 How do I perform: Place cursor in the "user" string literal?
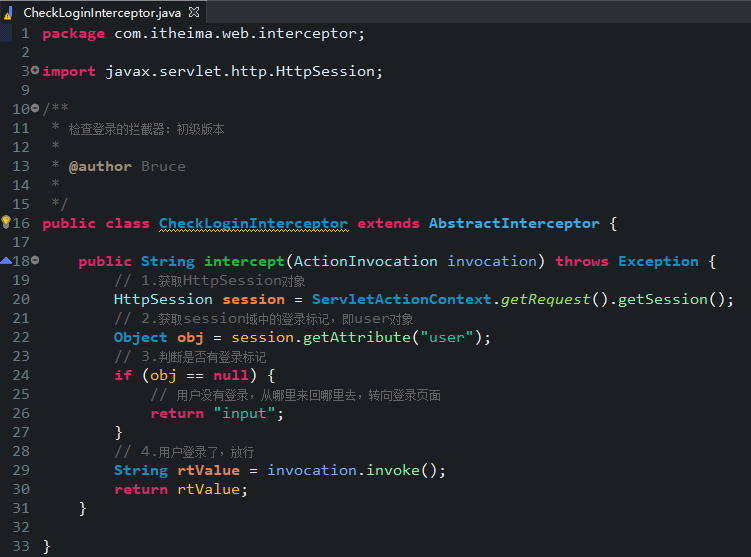(446, 337)
